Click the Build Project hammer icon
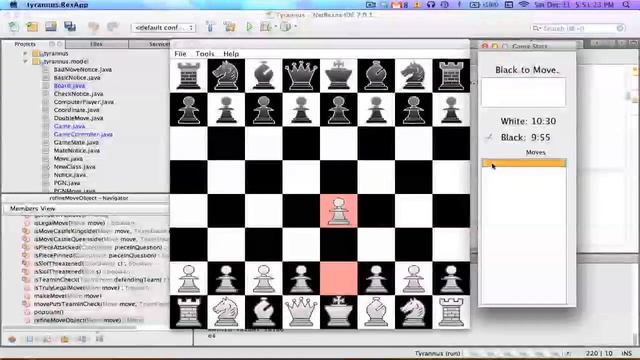This screenshot has height=360, width=640. [210, 27]
